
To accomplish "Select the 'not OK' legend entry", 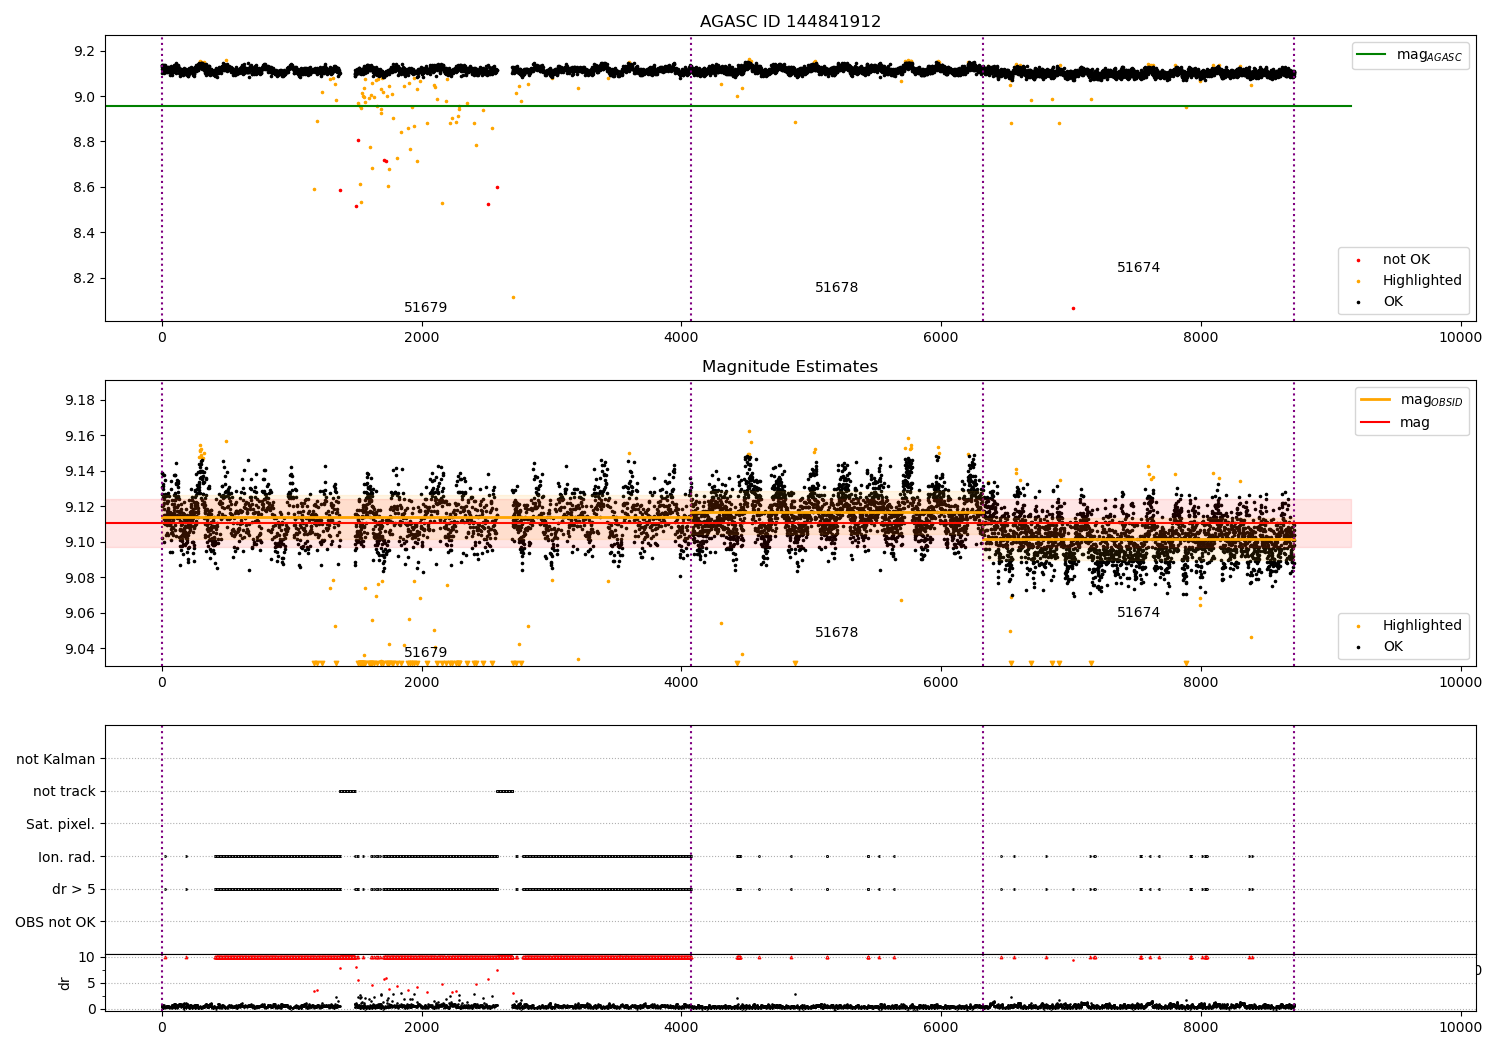I will [x=1406, y=260].
